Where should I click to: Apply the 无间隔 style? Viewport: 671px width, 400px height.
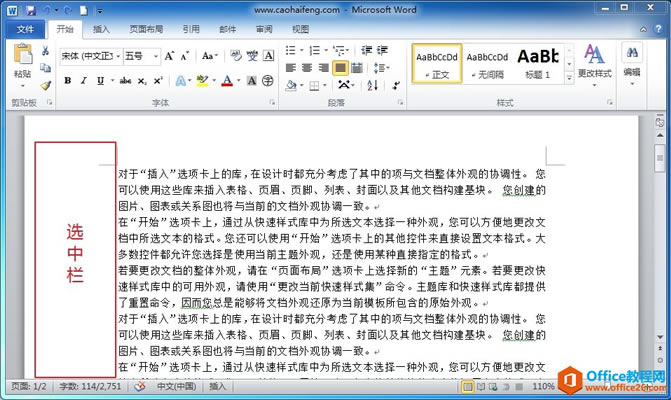point(487,63)
